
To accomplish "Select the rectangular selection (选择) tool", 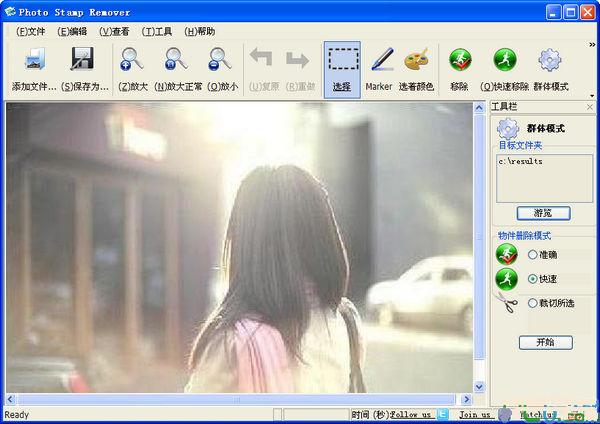I will tap(342, 70).
